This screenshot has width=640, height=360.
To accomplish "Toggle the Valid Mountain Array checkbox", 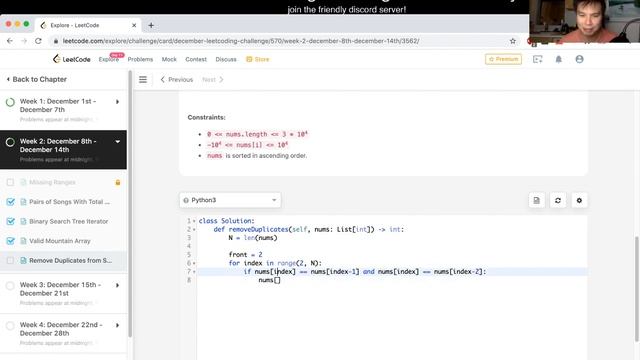I will 11,241.
